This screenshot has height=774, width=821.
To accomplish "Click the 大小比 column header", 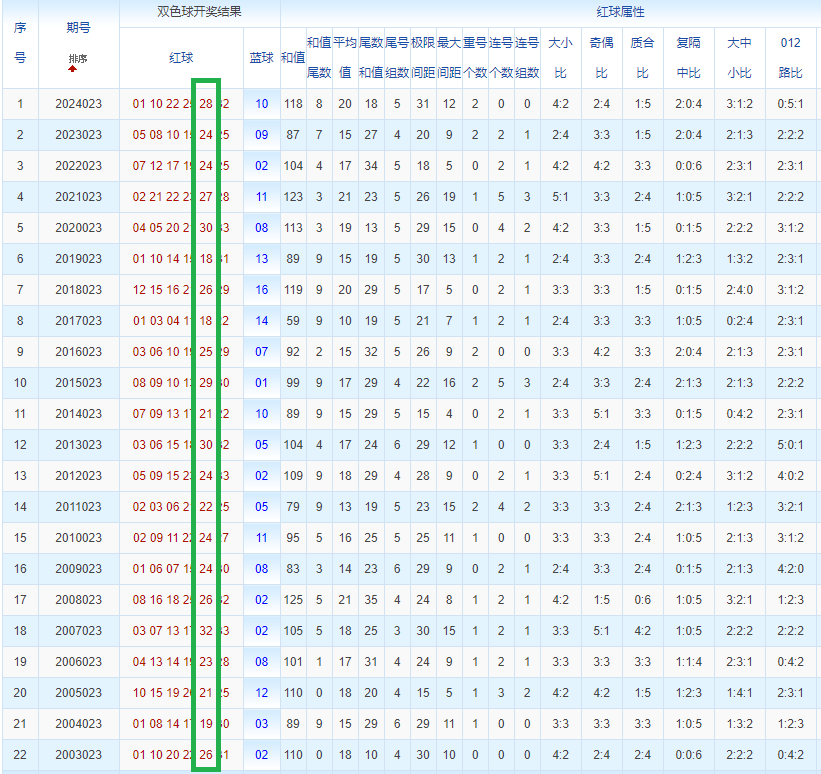I will [560, 58].
